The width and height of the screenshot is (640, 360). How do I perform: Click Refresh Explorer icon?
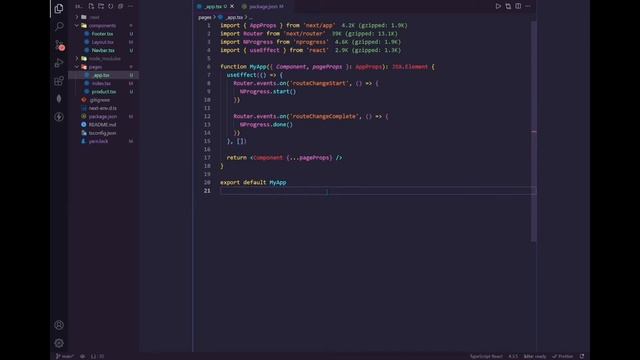click(x=111, y=6)
